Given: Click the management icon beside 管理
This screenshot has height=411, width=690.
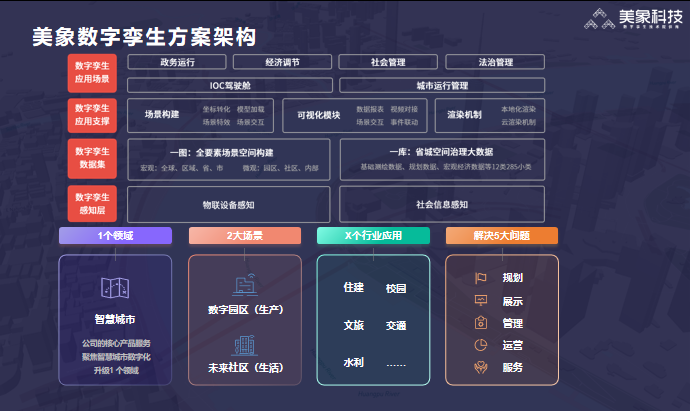Looking at the screenshot, I should click(480, 323).
